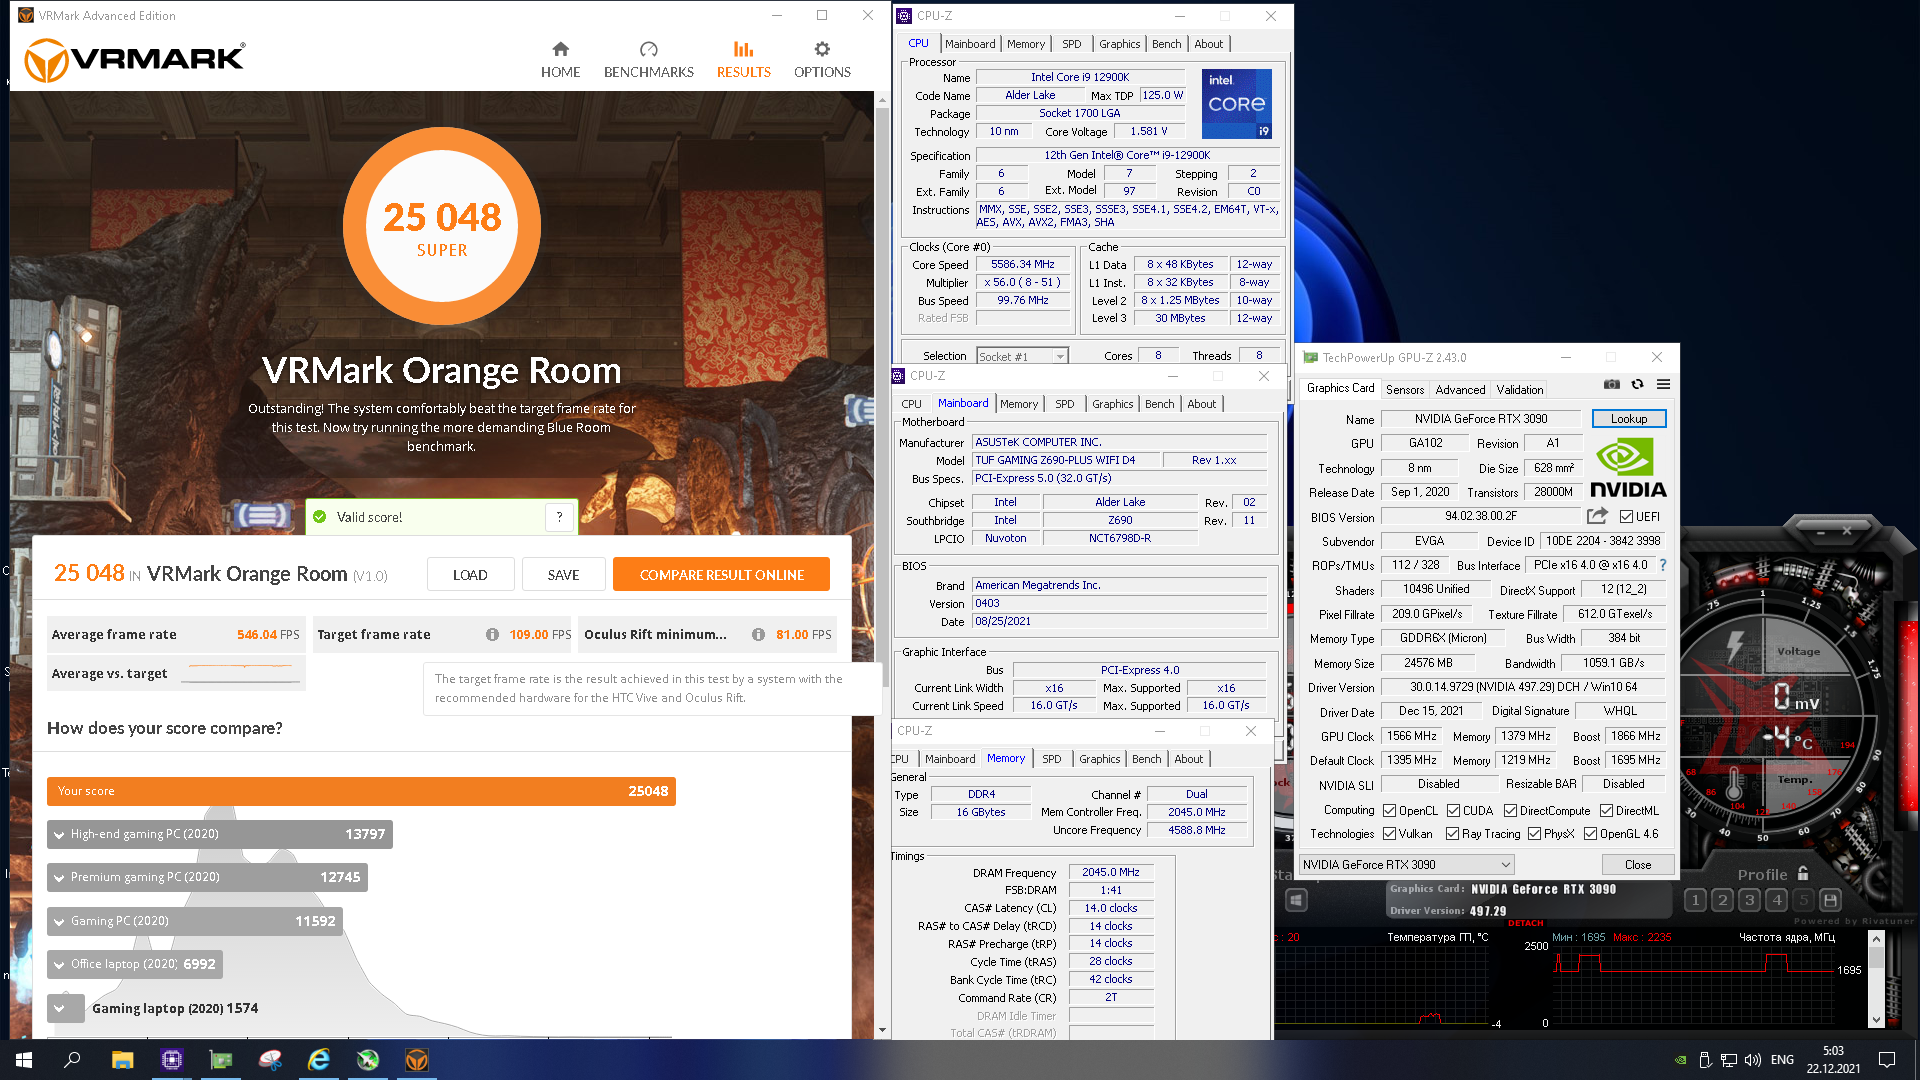Click the Lookup button in GPU-Z
This screenshot has height=1080, width=1920.
point(1628,419)
